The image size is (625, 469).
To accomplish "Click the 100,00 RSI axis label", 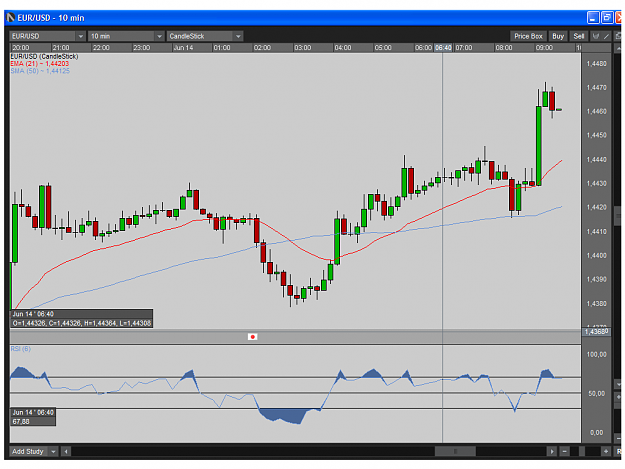I will [x=596, y=355].
